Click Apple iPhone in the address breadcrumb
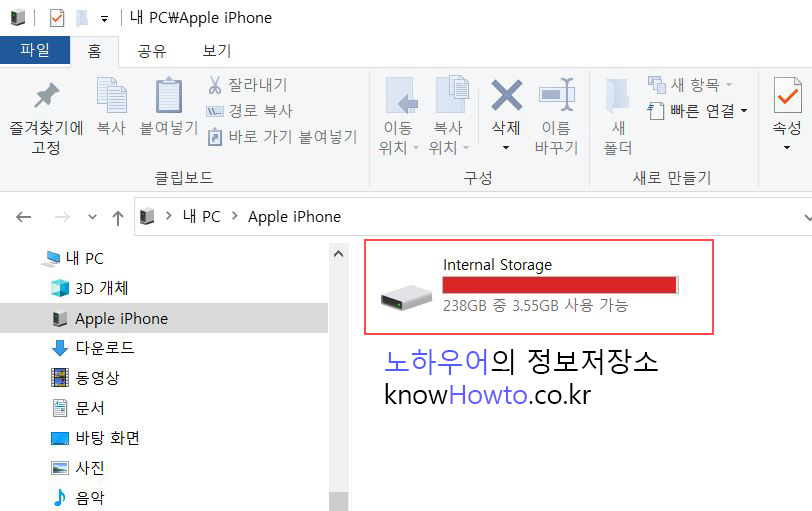The height and width of the screenshot is (511, 812). [294, 216]
